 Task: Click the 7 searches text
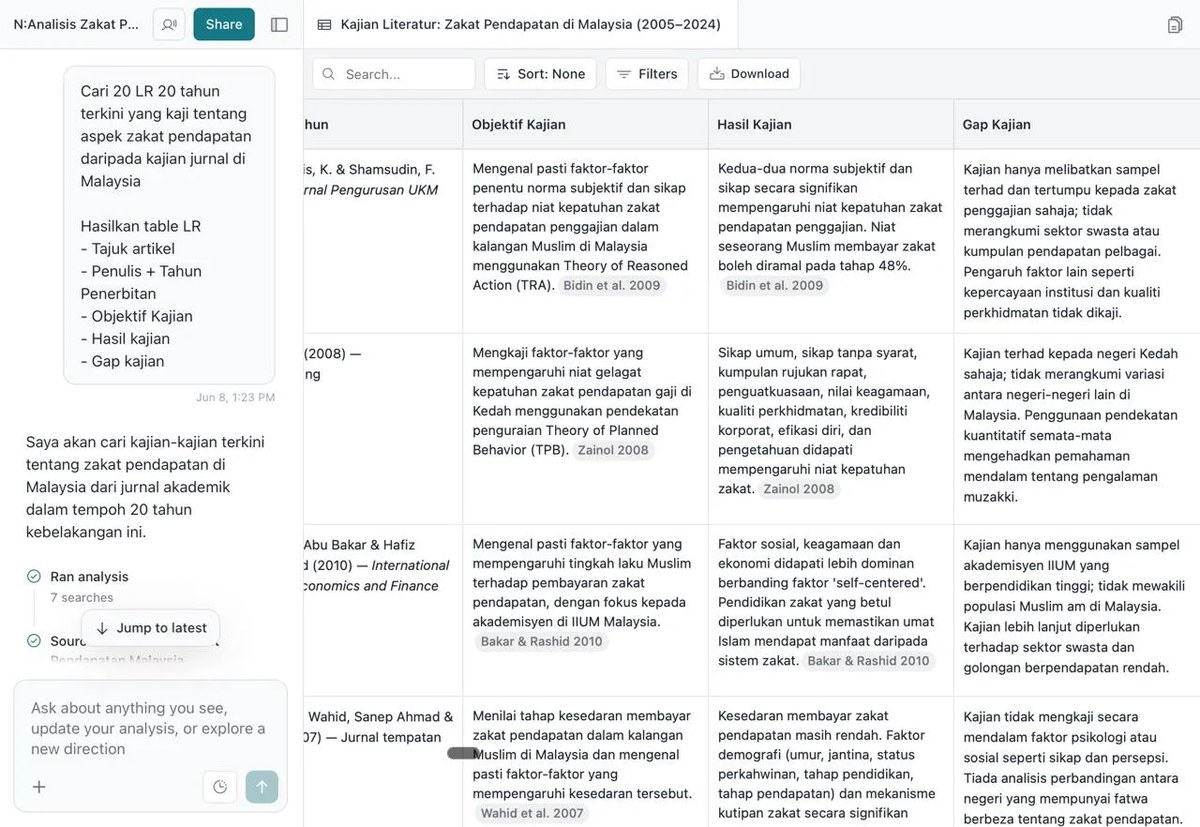pyautogui.click(x=82, y=597)
